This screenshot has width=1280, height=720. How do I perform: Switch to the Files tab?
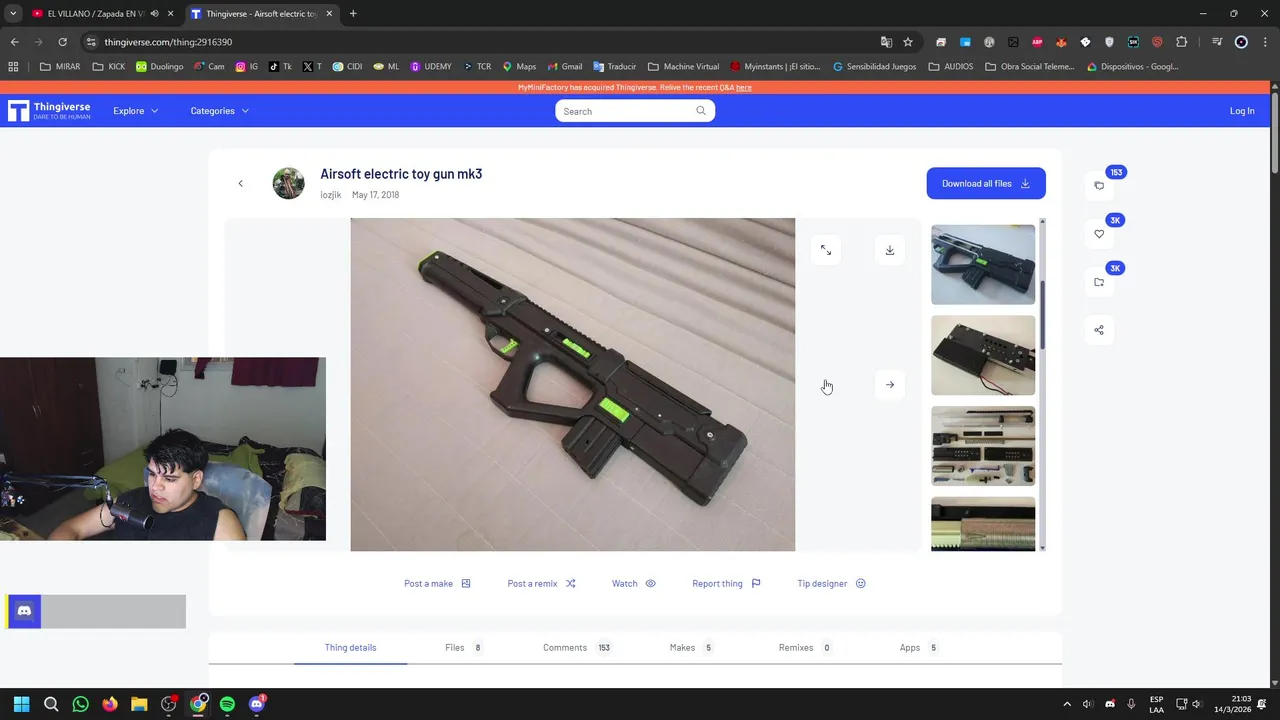coord(463,648)
